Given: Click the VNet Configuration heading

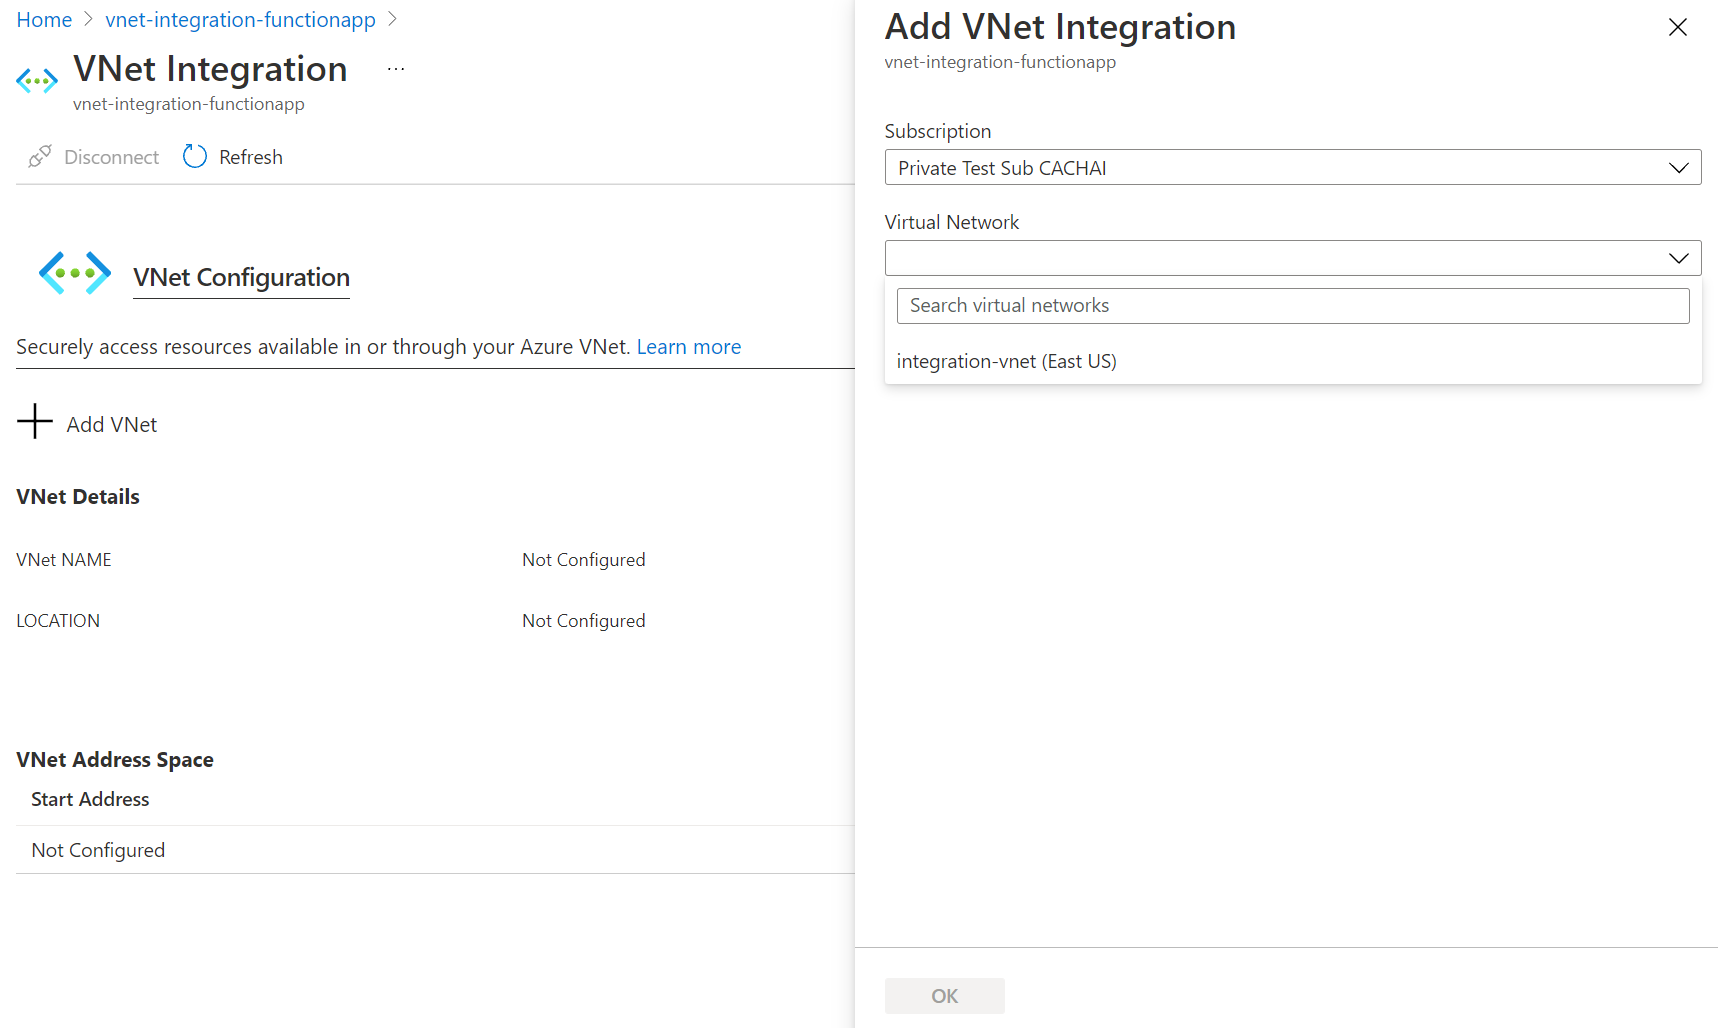Looking at the screenshot, I should coord(241,277).
